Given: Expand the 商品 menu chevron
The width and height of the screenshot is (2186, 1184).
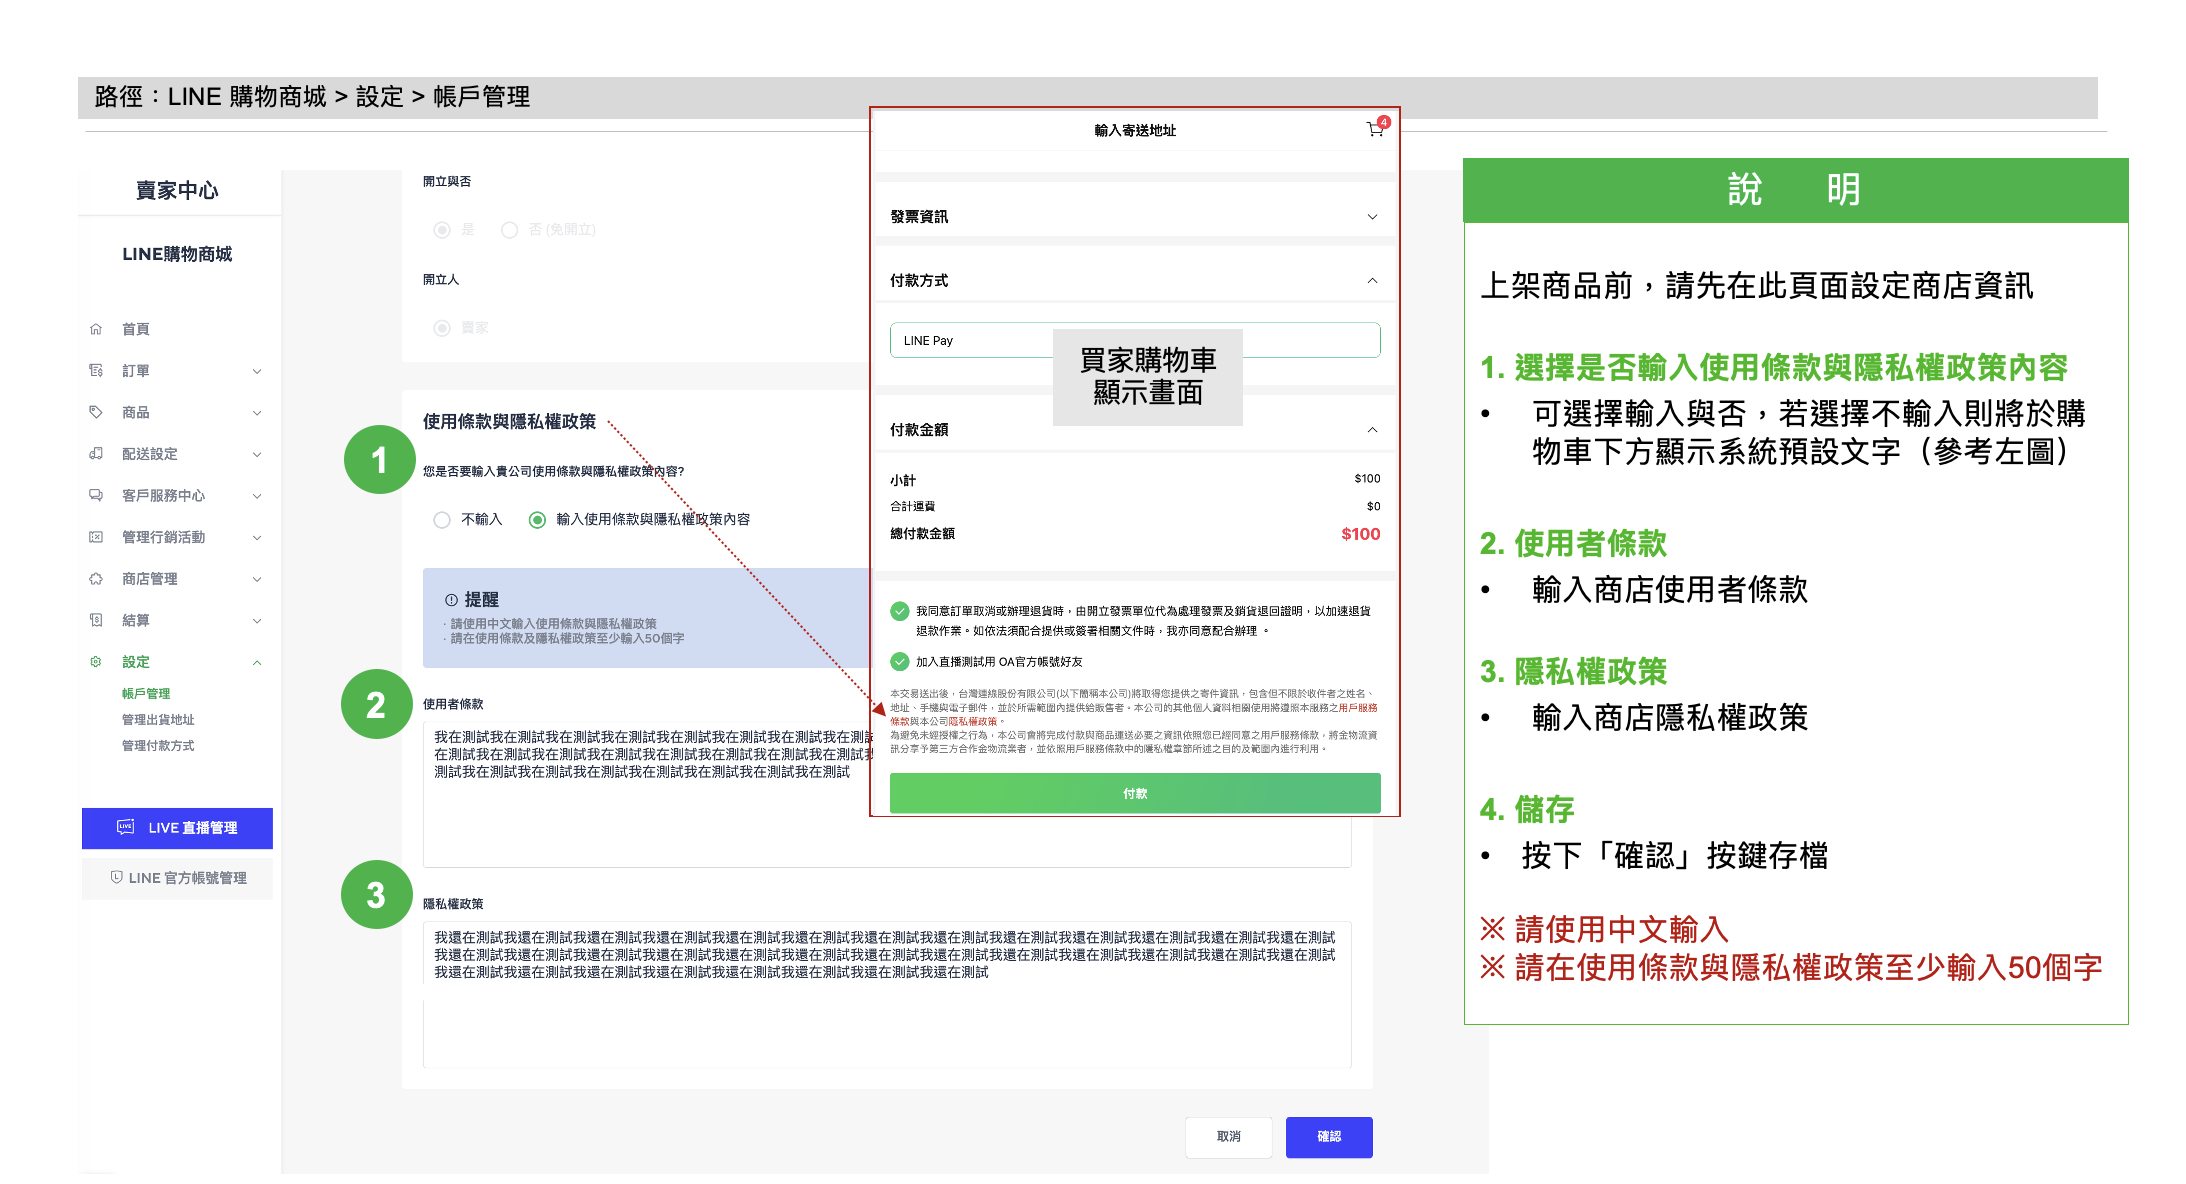Looking at the screenshot, I should pyautogui.click(x=257, y=412).
